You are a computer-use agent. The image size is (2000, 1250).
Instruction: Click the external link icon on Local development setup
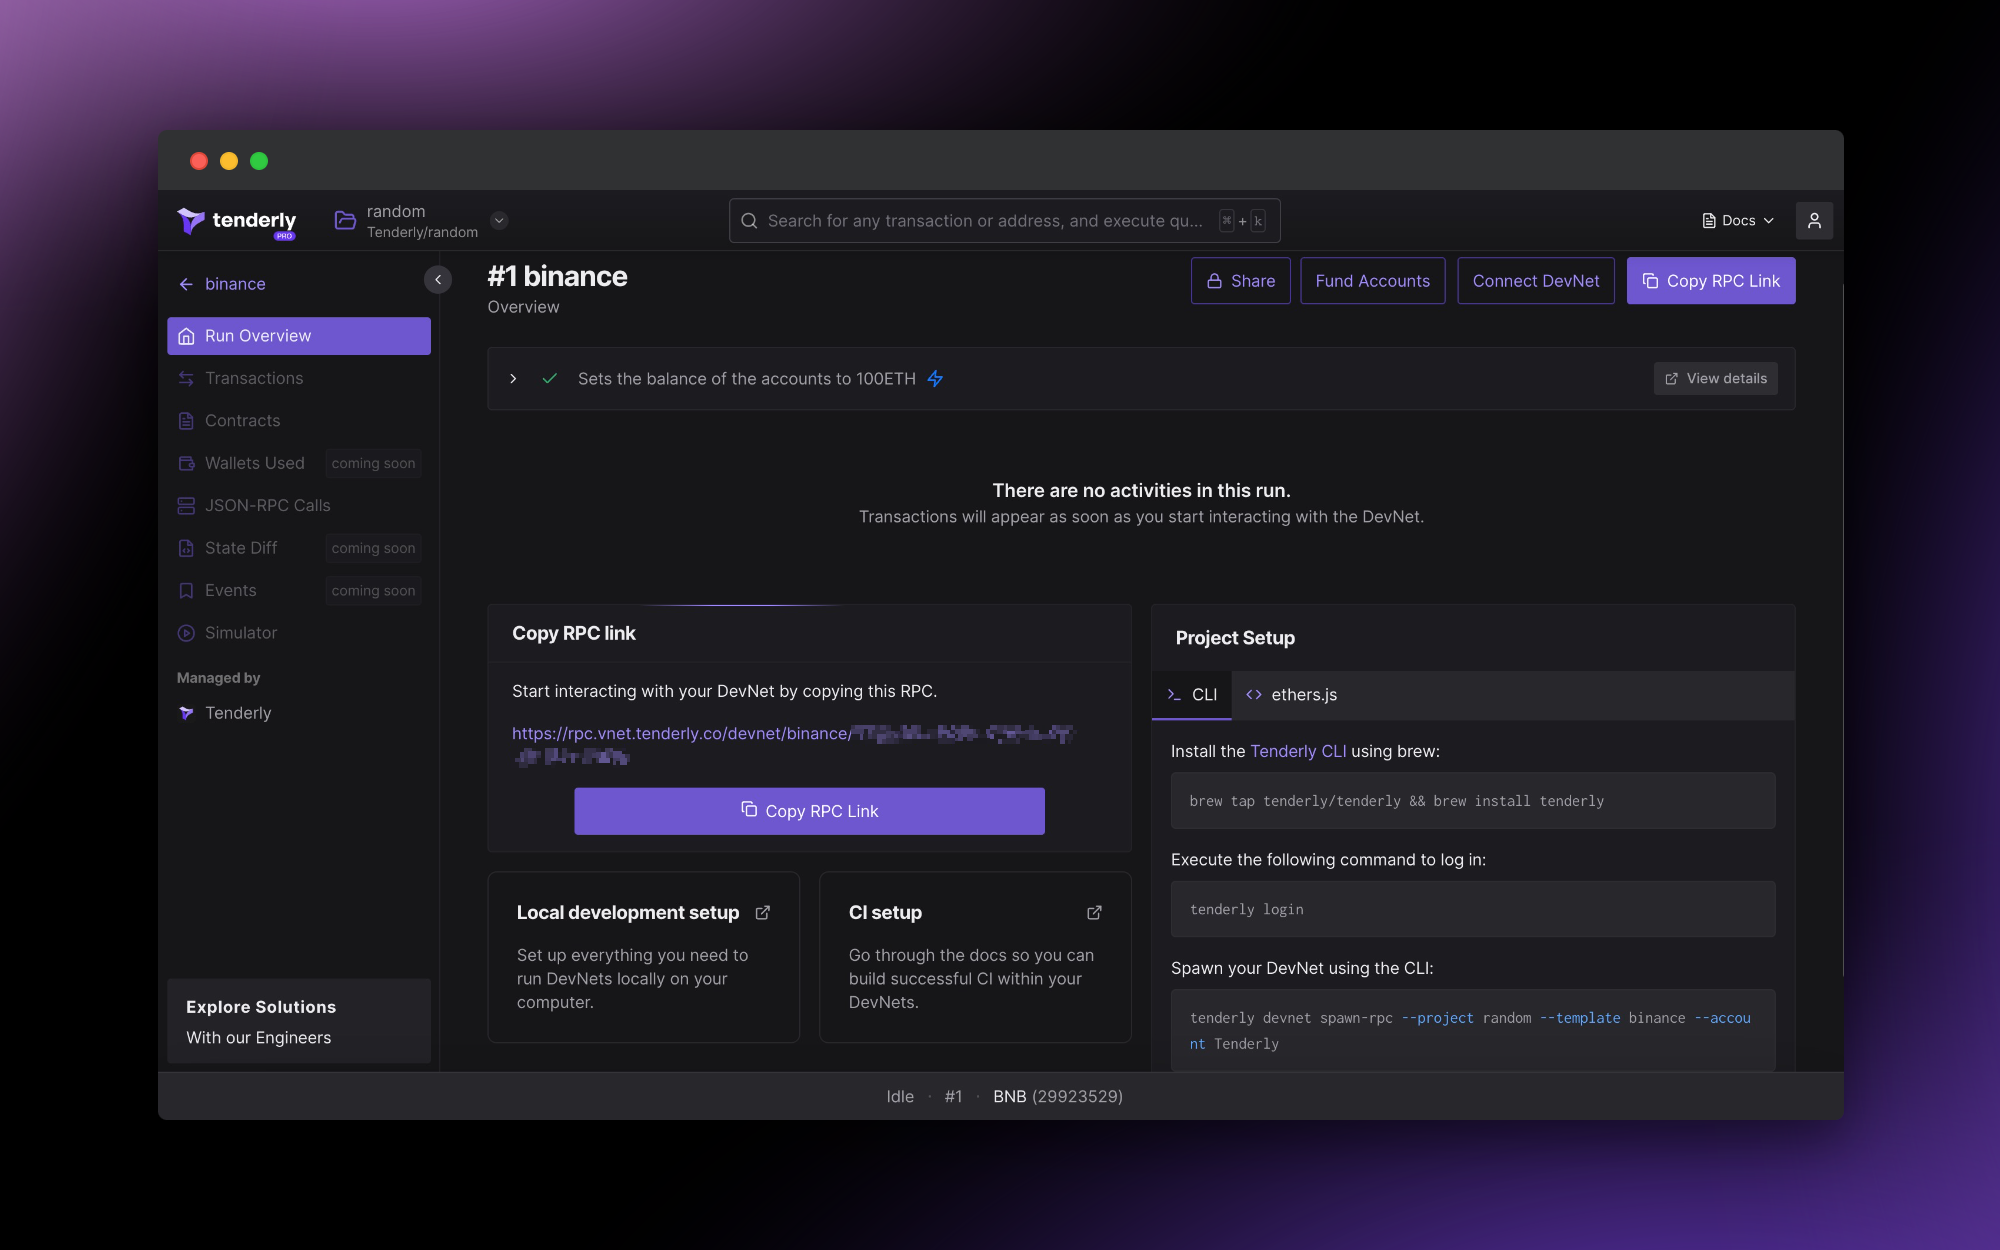click(x=763, y=913)
